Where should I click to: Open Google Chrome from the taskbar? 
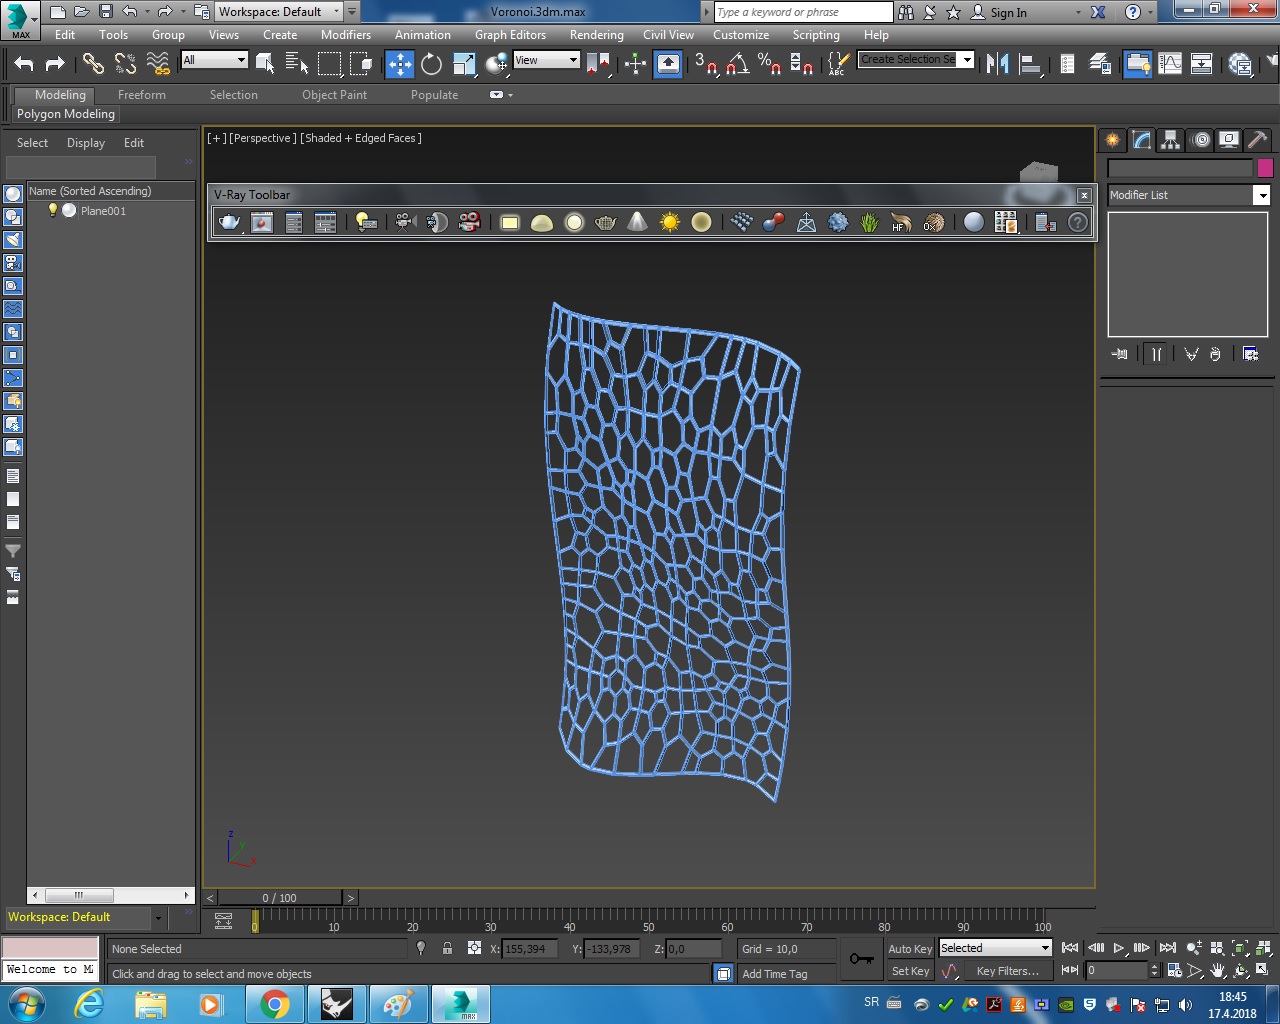[x=274, y=1004]
